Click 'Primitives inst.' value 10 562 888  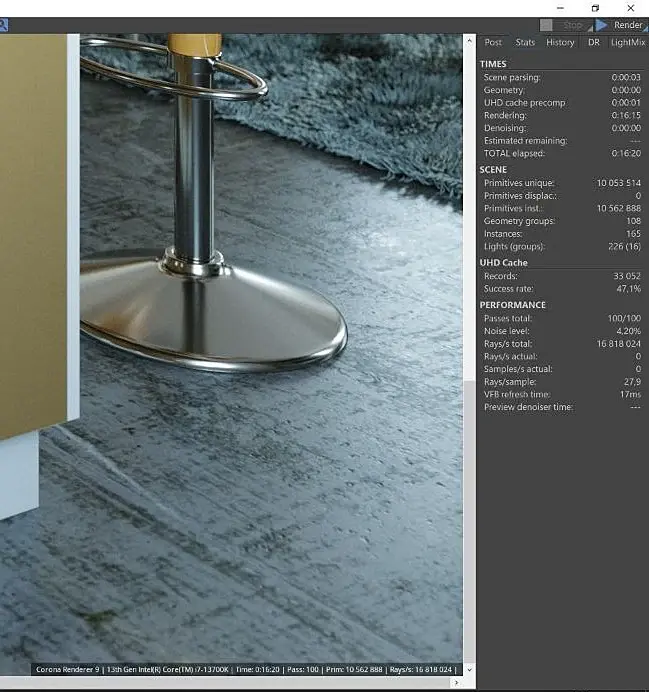[619, 208]
